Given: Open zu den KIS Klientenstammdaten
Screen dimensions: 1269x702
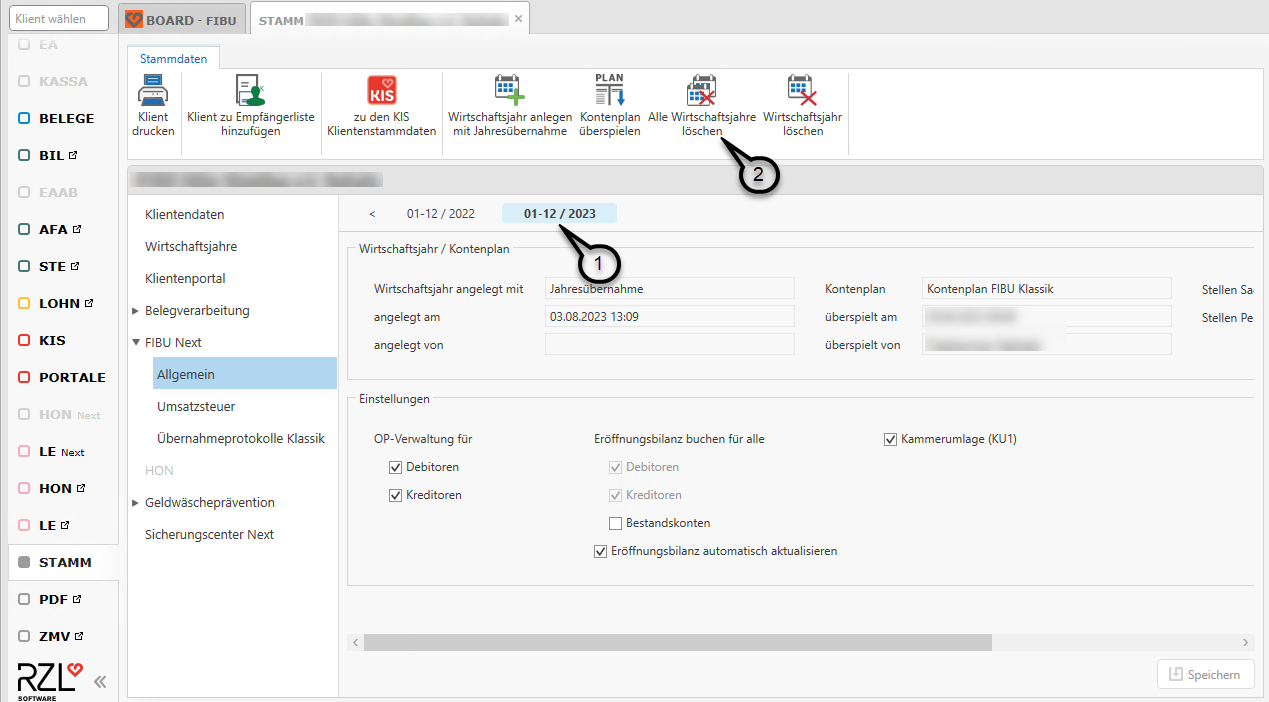Looking at the screenshot, I should (381, 92).
